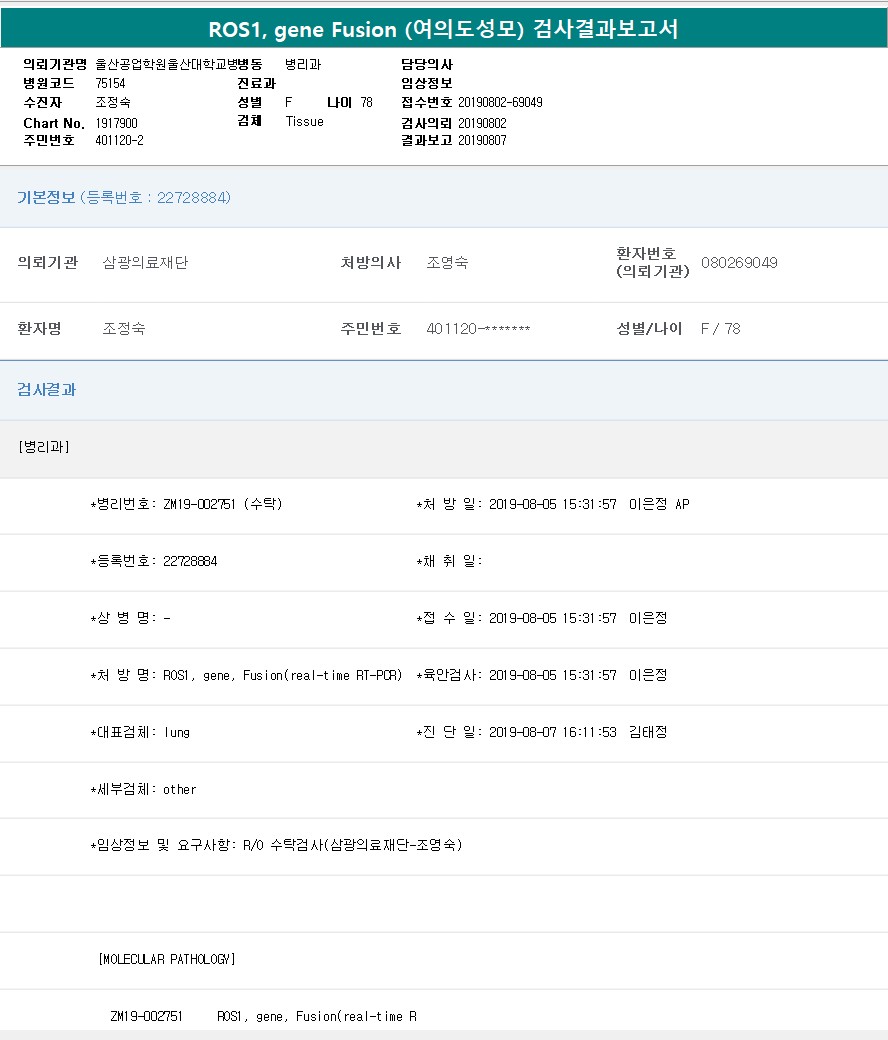Image resolution: width=888 pixels, height=1040 pixels.
Task: Click the 접수번호 20190802-69049 in top header
Action: tap(500, 103)
